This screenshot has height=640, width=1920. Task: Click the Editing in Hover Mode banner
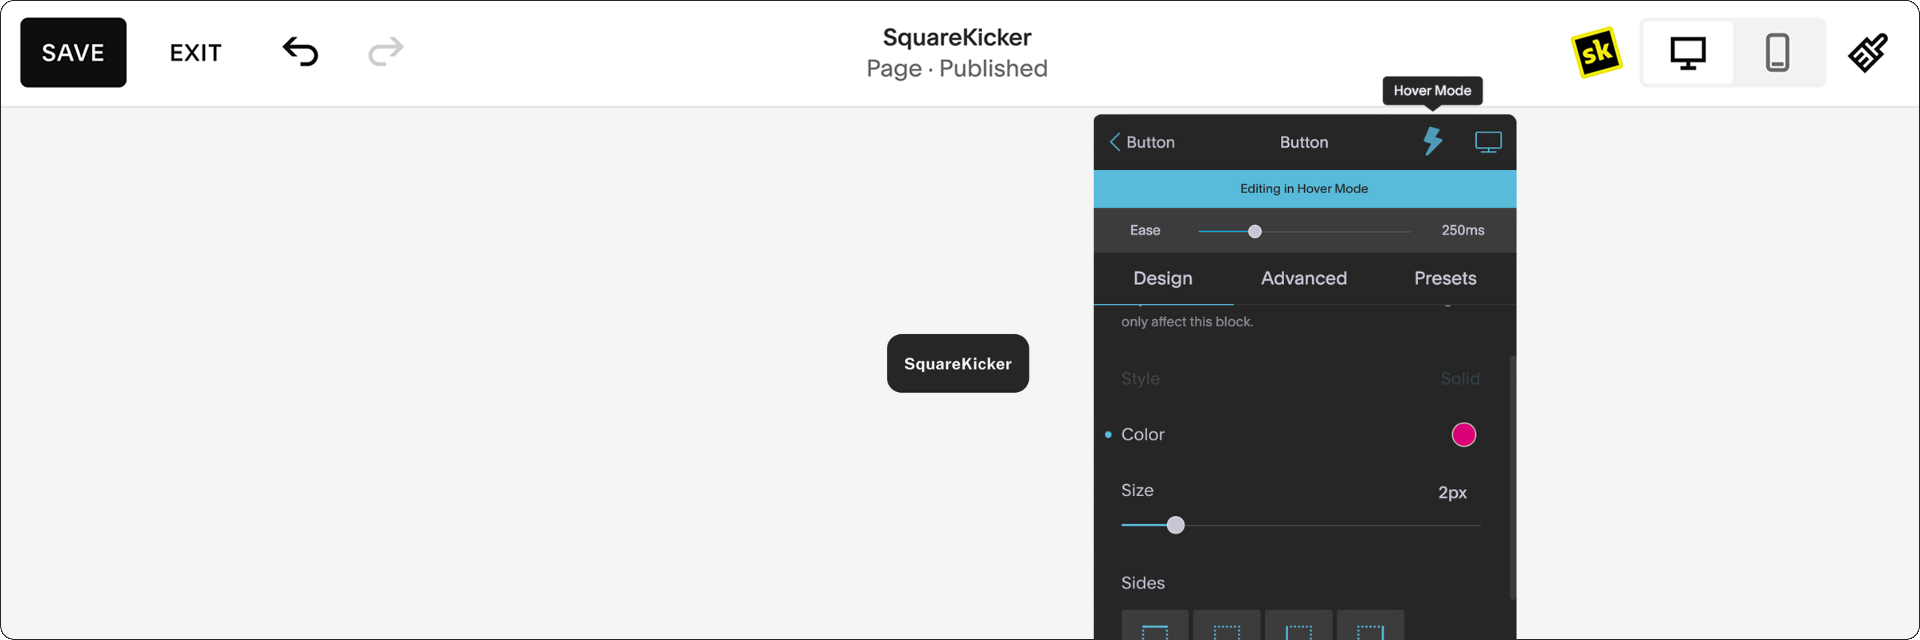1304,188
